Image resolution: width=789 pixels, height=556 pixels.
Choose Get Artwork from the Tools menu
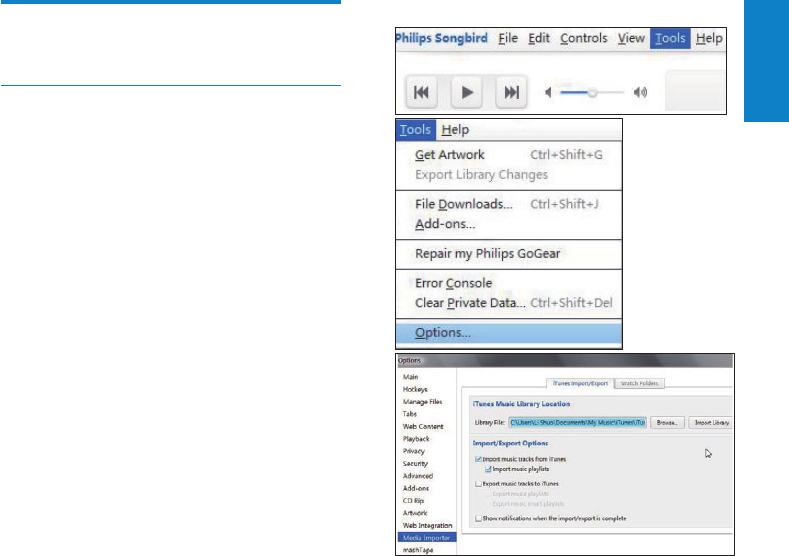(x=509, y=155)
